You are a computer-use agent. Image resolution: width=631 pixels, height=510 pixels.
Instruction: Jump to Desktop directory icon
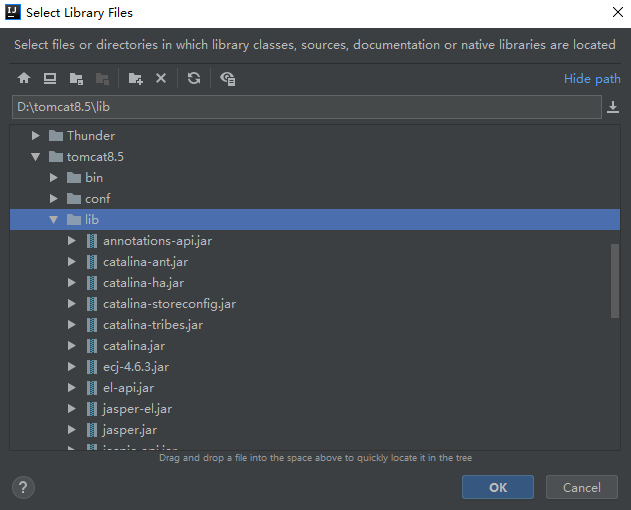50,78
